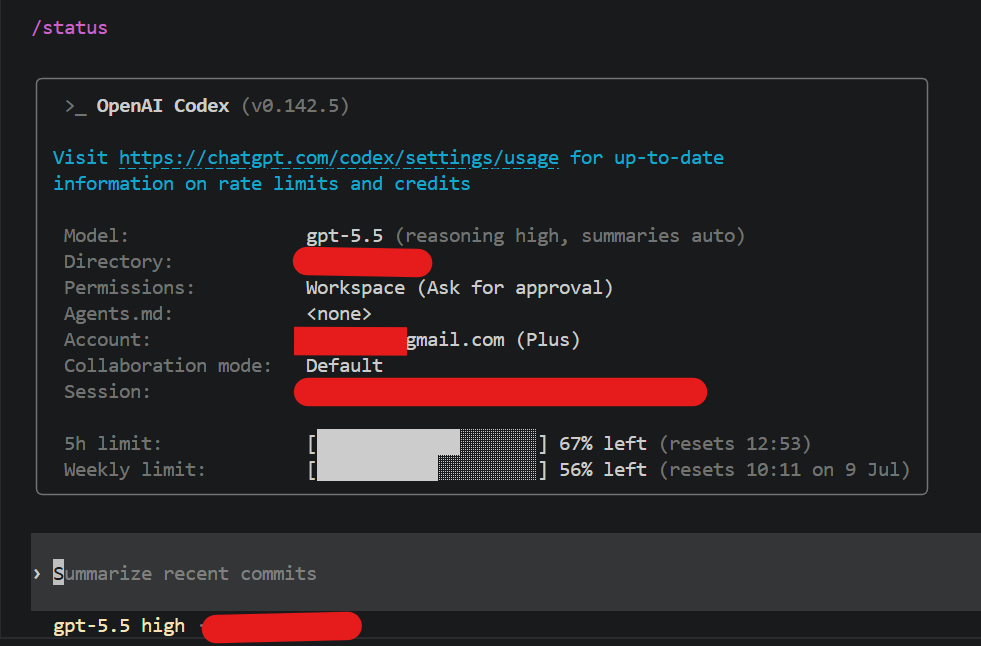Click the Summarize recent commits prompt input
The image size is (981, 646).
coord(506,573)
